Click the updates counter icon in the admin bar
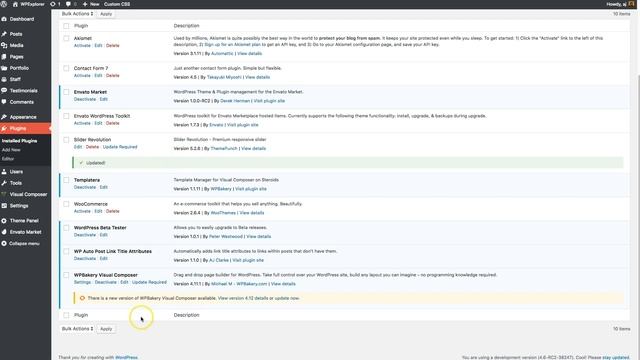Screen dimensions: 640x360 tap(53, 4)
